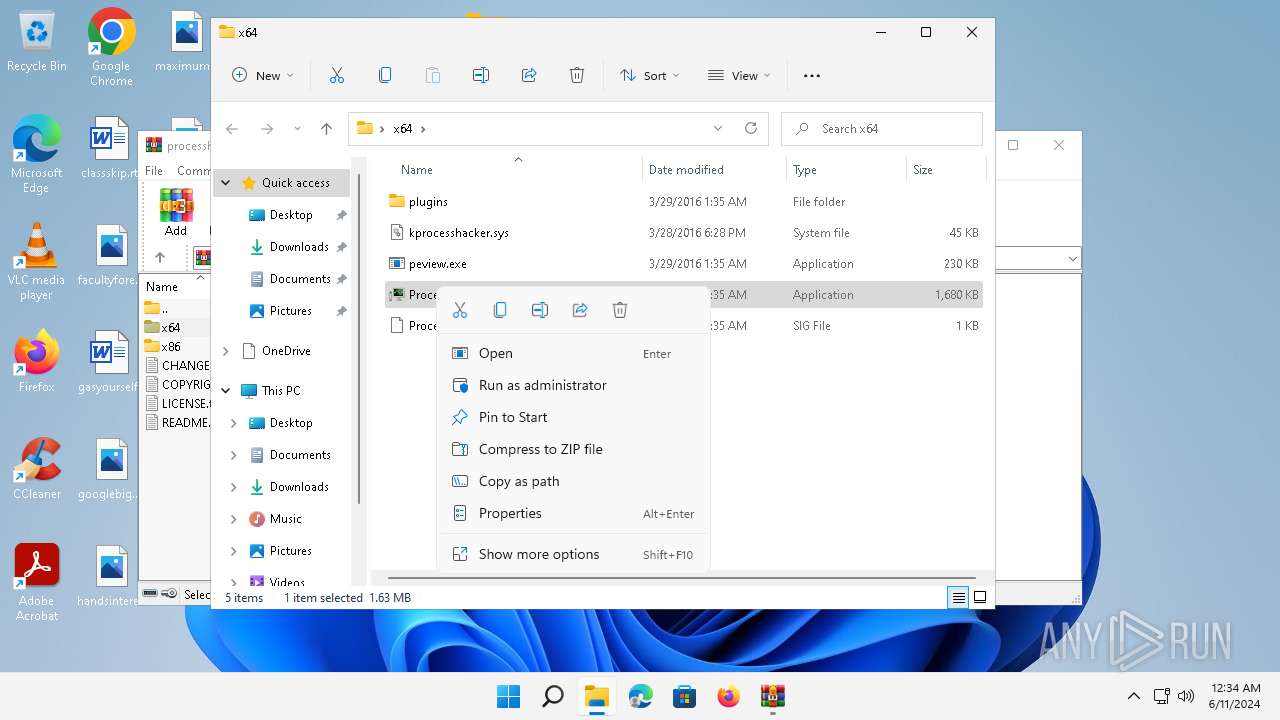Choose Copy as path
Screen dimensions: 1280x720
click(573, 481)
